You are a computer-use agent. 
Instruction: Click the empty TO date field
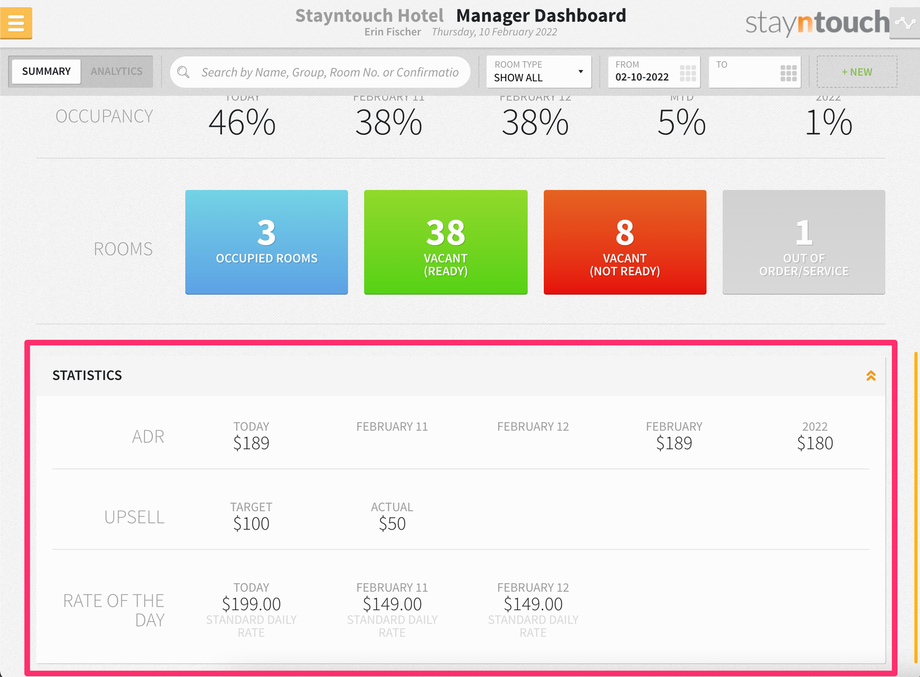pyautogui.click(x=755, y=72)
